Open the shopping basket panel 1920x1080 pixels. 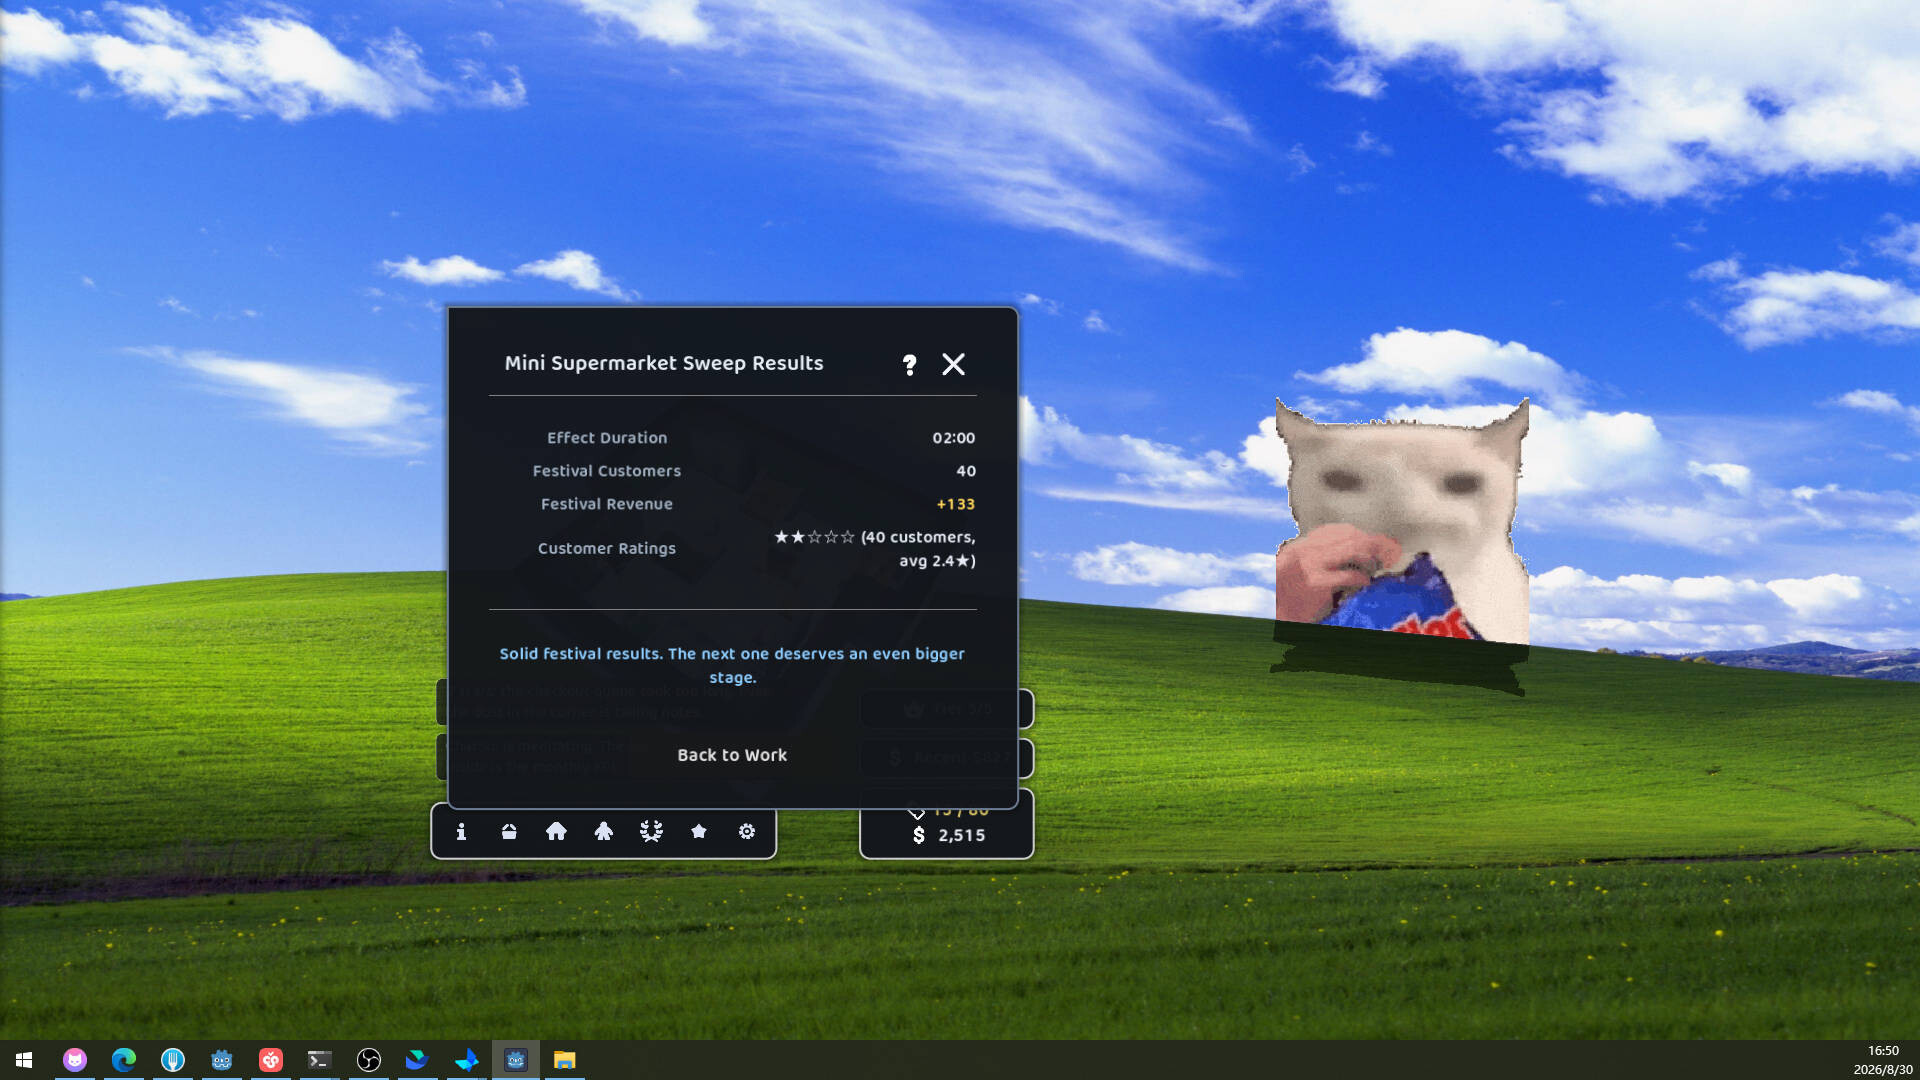coord(509,831)
